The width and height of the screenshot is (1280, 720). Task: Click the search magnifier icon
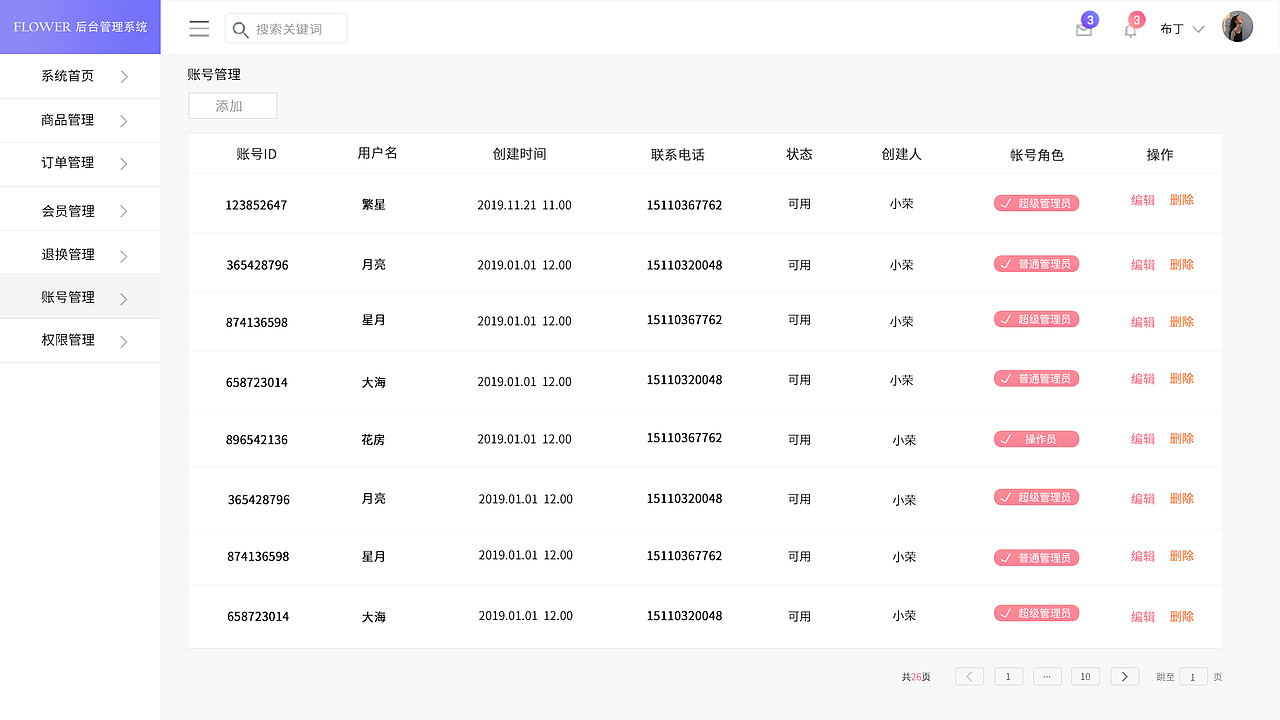click(240, 30)
